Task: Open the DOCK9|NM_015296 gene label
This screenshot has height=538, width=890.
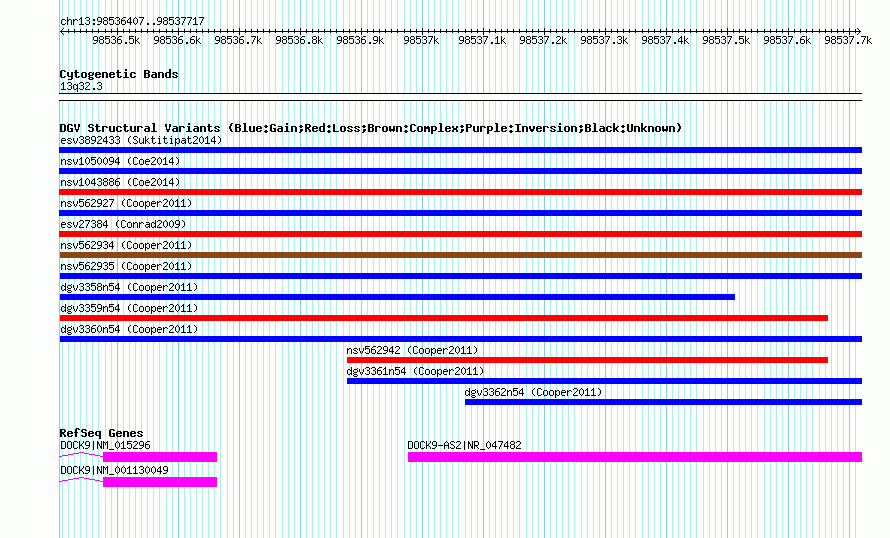Action: (x=105, y=445)
